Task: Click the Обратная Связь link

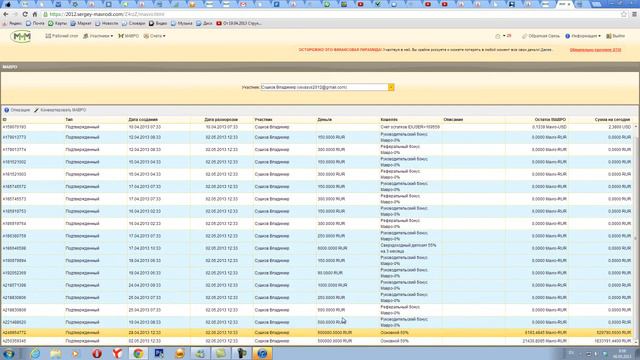Action: pyautogui.click(x=541, y=36)
